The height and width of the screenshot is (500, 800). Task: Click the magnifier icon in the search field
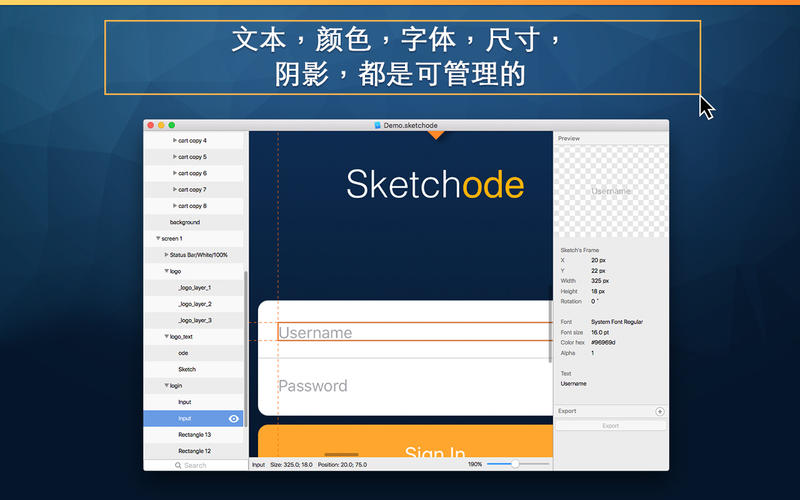178,465
